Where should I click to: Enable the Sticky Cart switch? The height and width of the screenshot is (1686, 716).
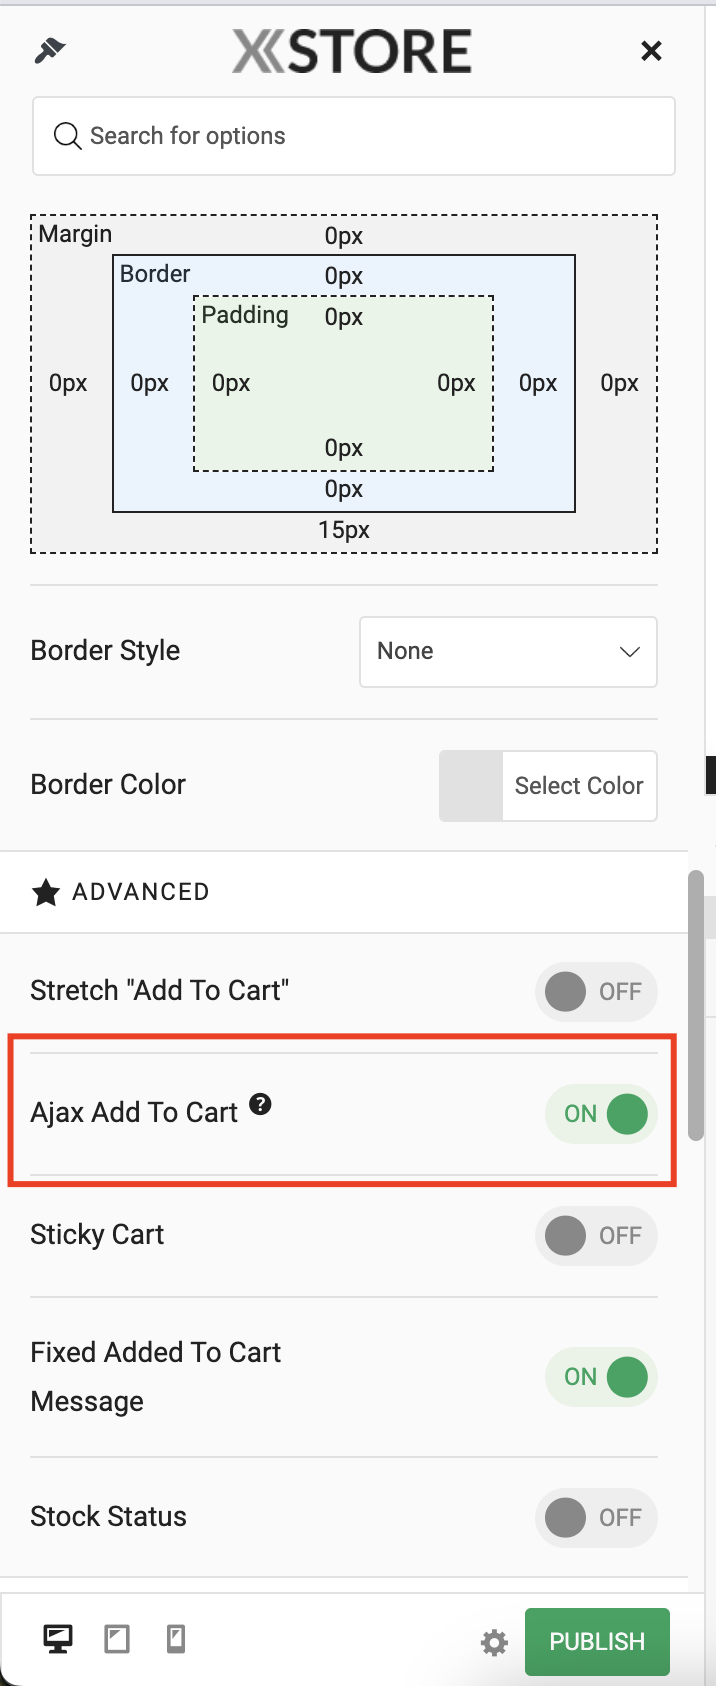596,1236
